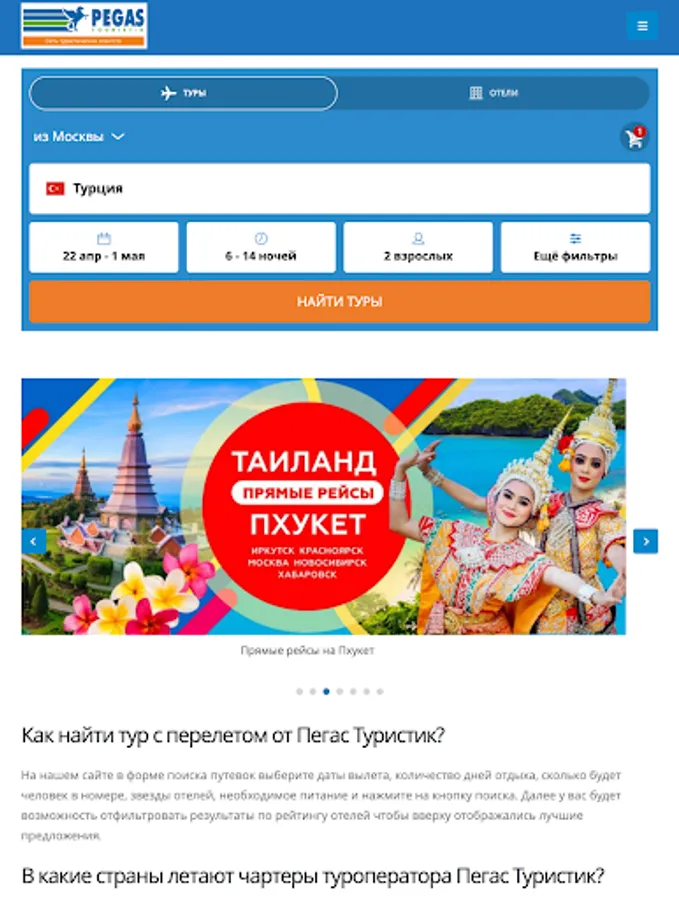679x900 pixels.
Task: Select the first carousel dot
Action: [299, 692]
